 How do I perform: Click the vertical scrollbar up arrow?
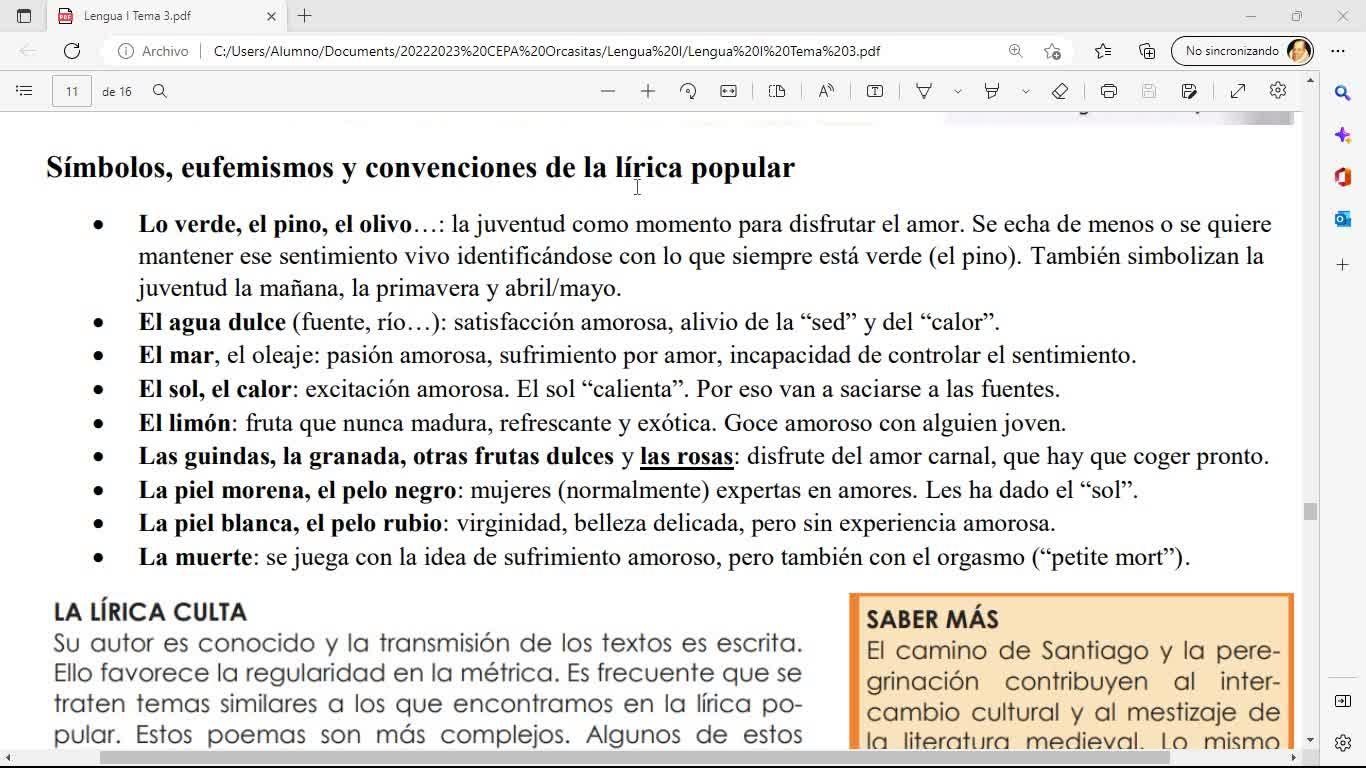[1310, 79]
